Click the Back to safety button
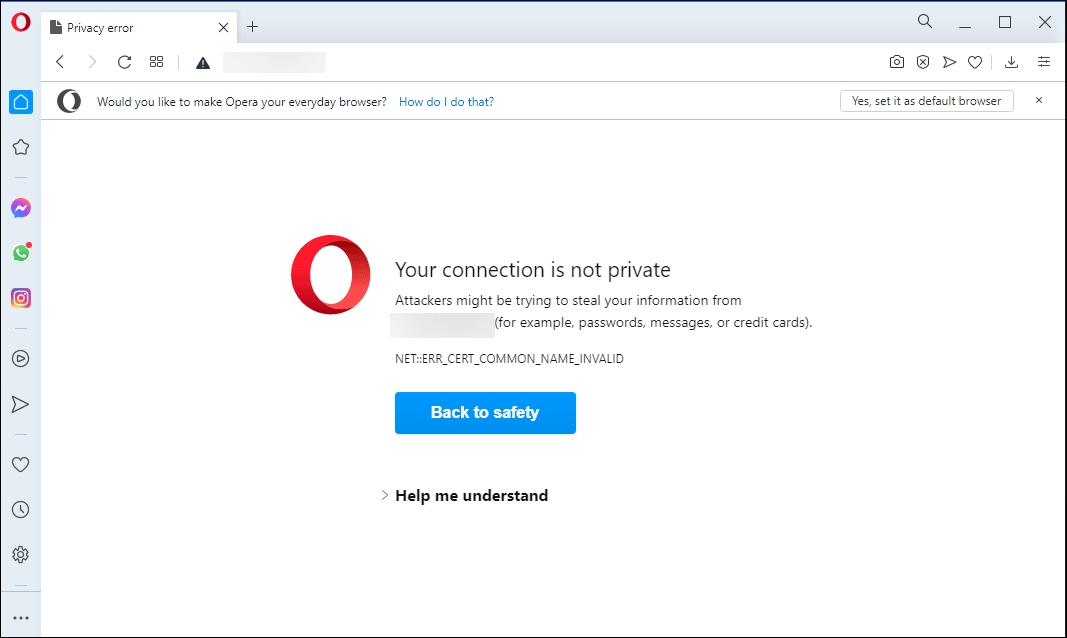1067x638 pixels. tap(485, 413)
